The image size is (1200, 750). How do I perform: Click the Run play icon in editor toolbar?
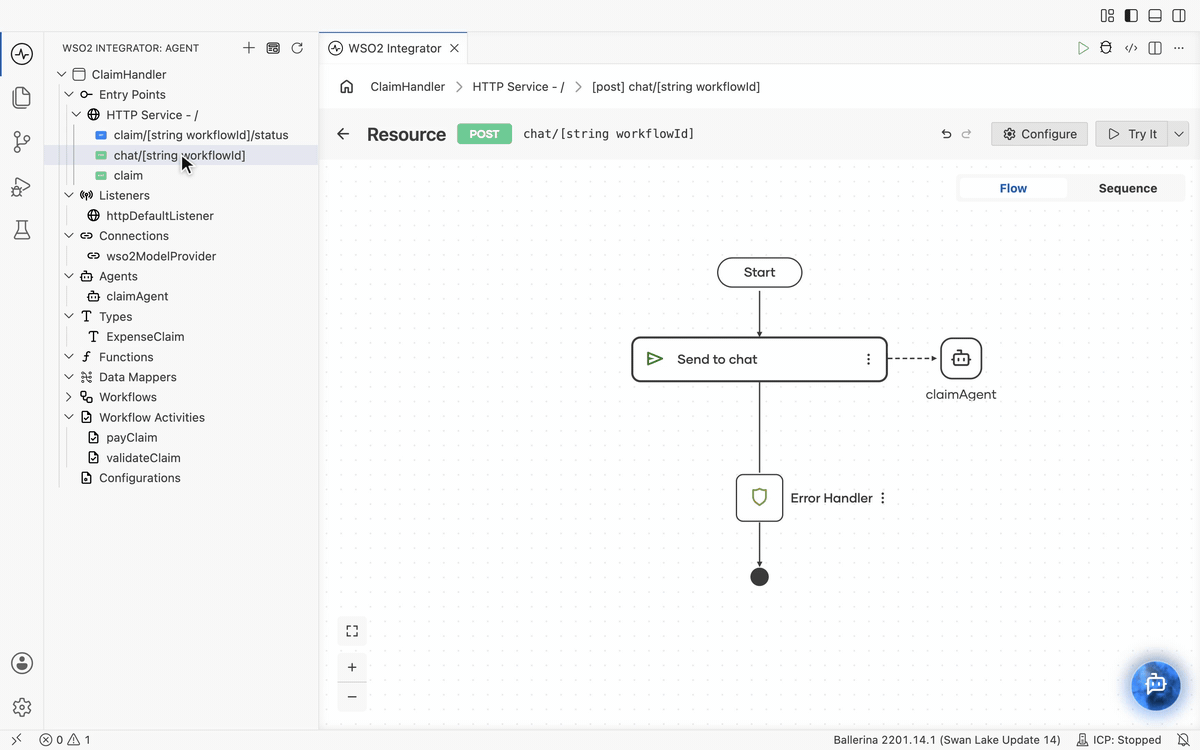pos(1083,48)
